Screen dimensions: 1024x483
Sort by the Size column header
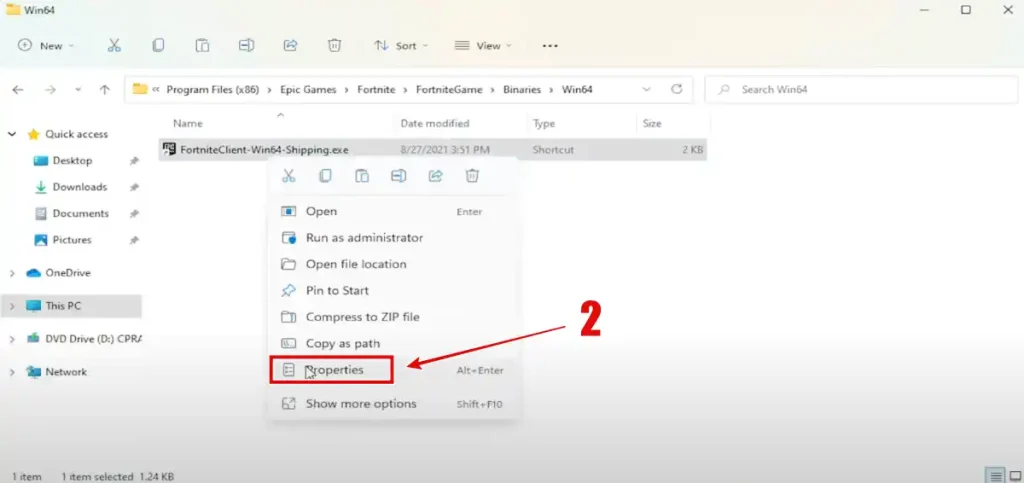[652, 123]
